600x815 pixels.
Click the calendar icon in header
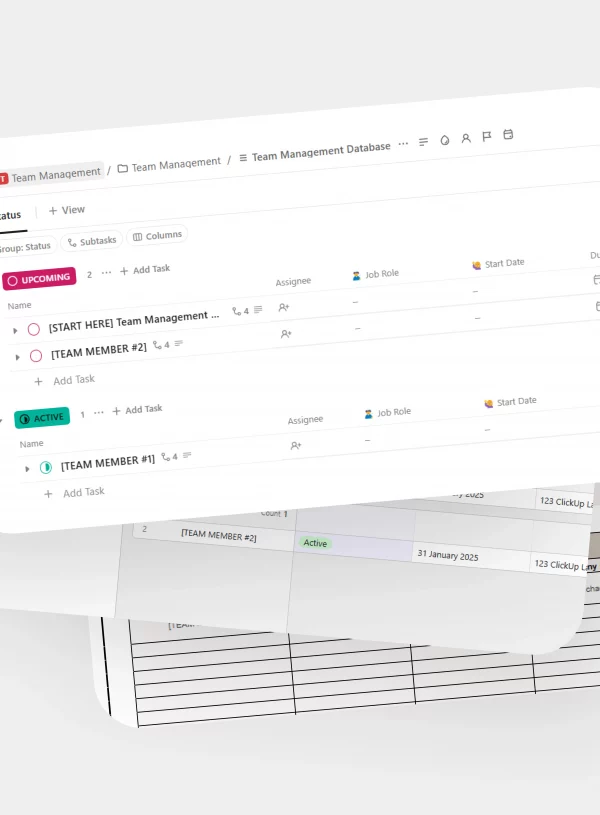(508, 135)
